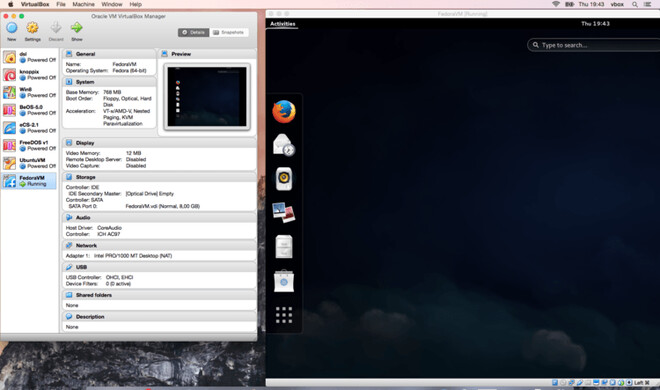Open Activities in the Fedora VM

tap(282, 24)
